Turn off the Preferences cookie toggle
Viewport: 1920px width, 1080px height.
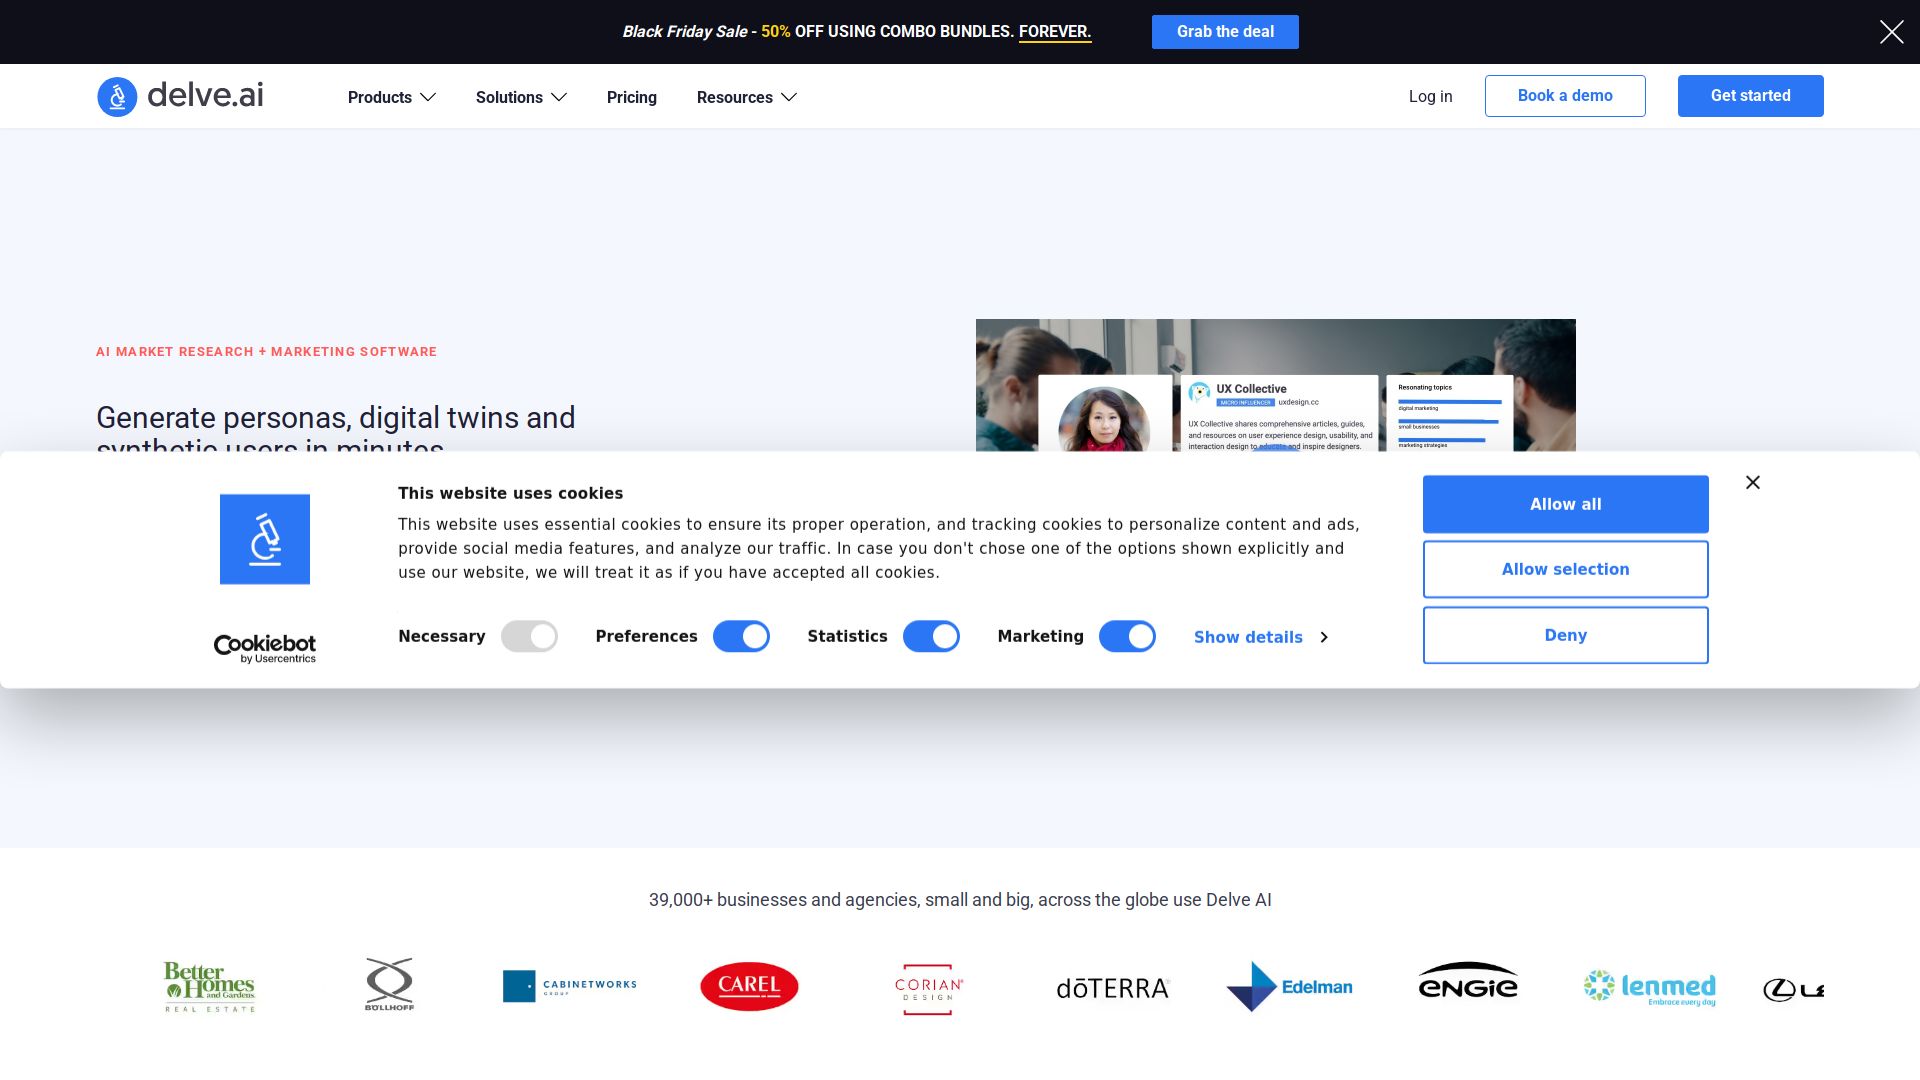pyautogui.click(x=741, y=637)
